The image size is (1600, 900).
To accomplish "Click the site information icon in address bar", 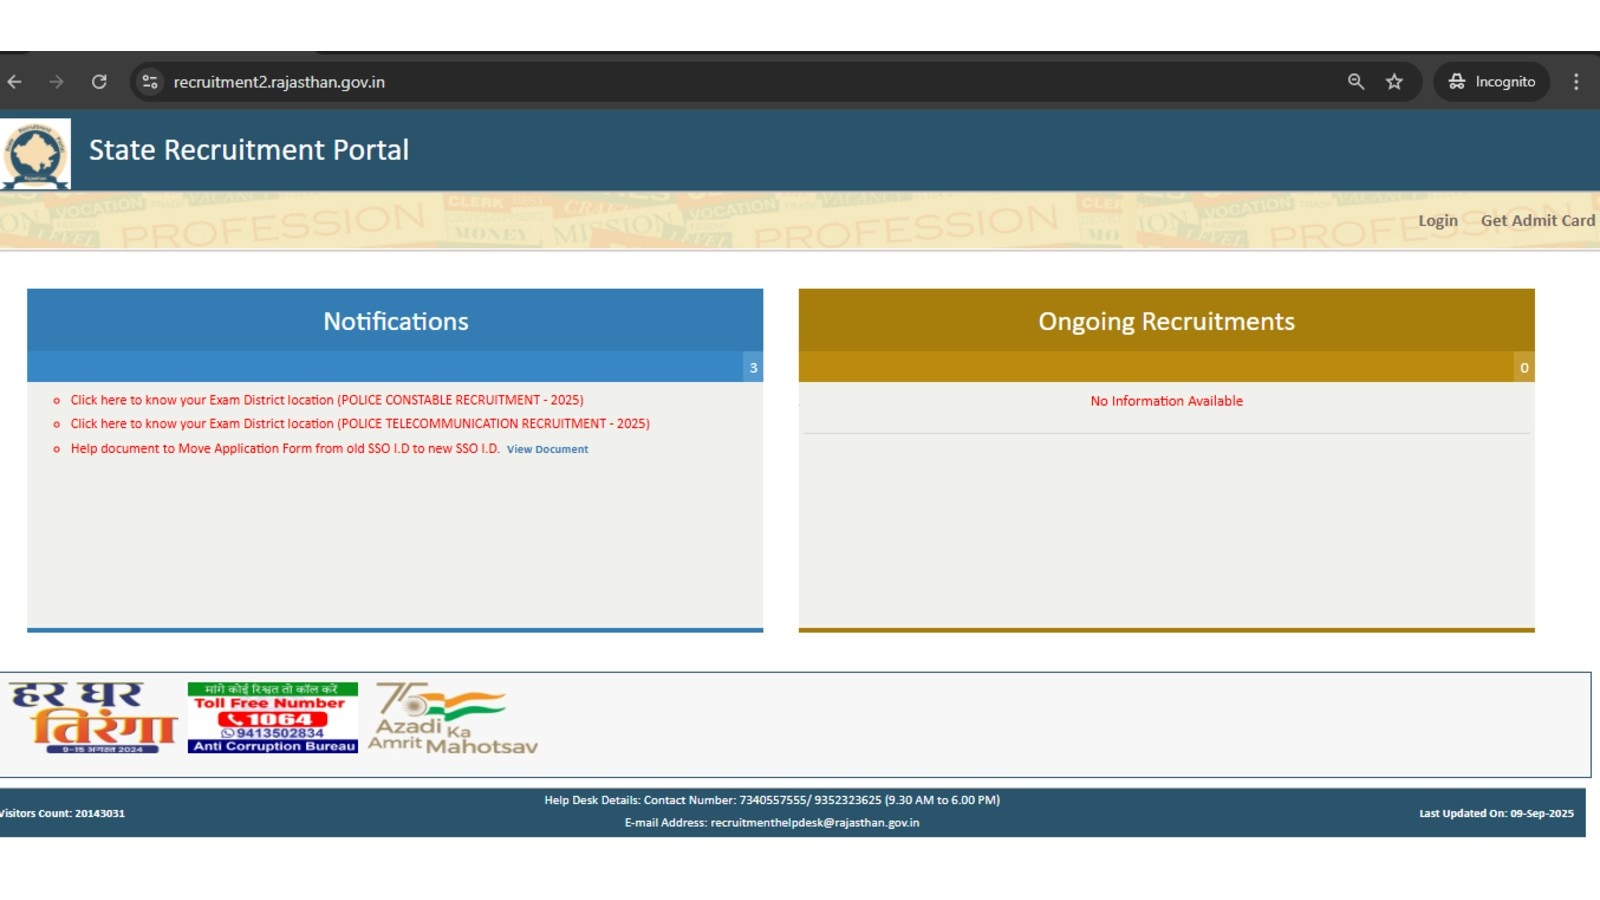I will click(x=149, y=82).
